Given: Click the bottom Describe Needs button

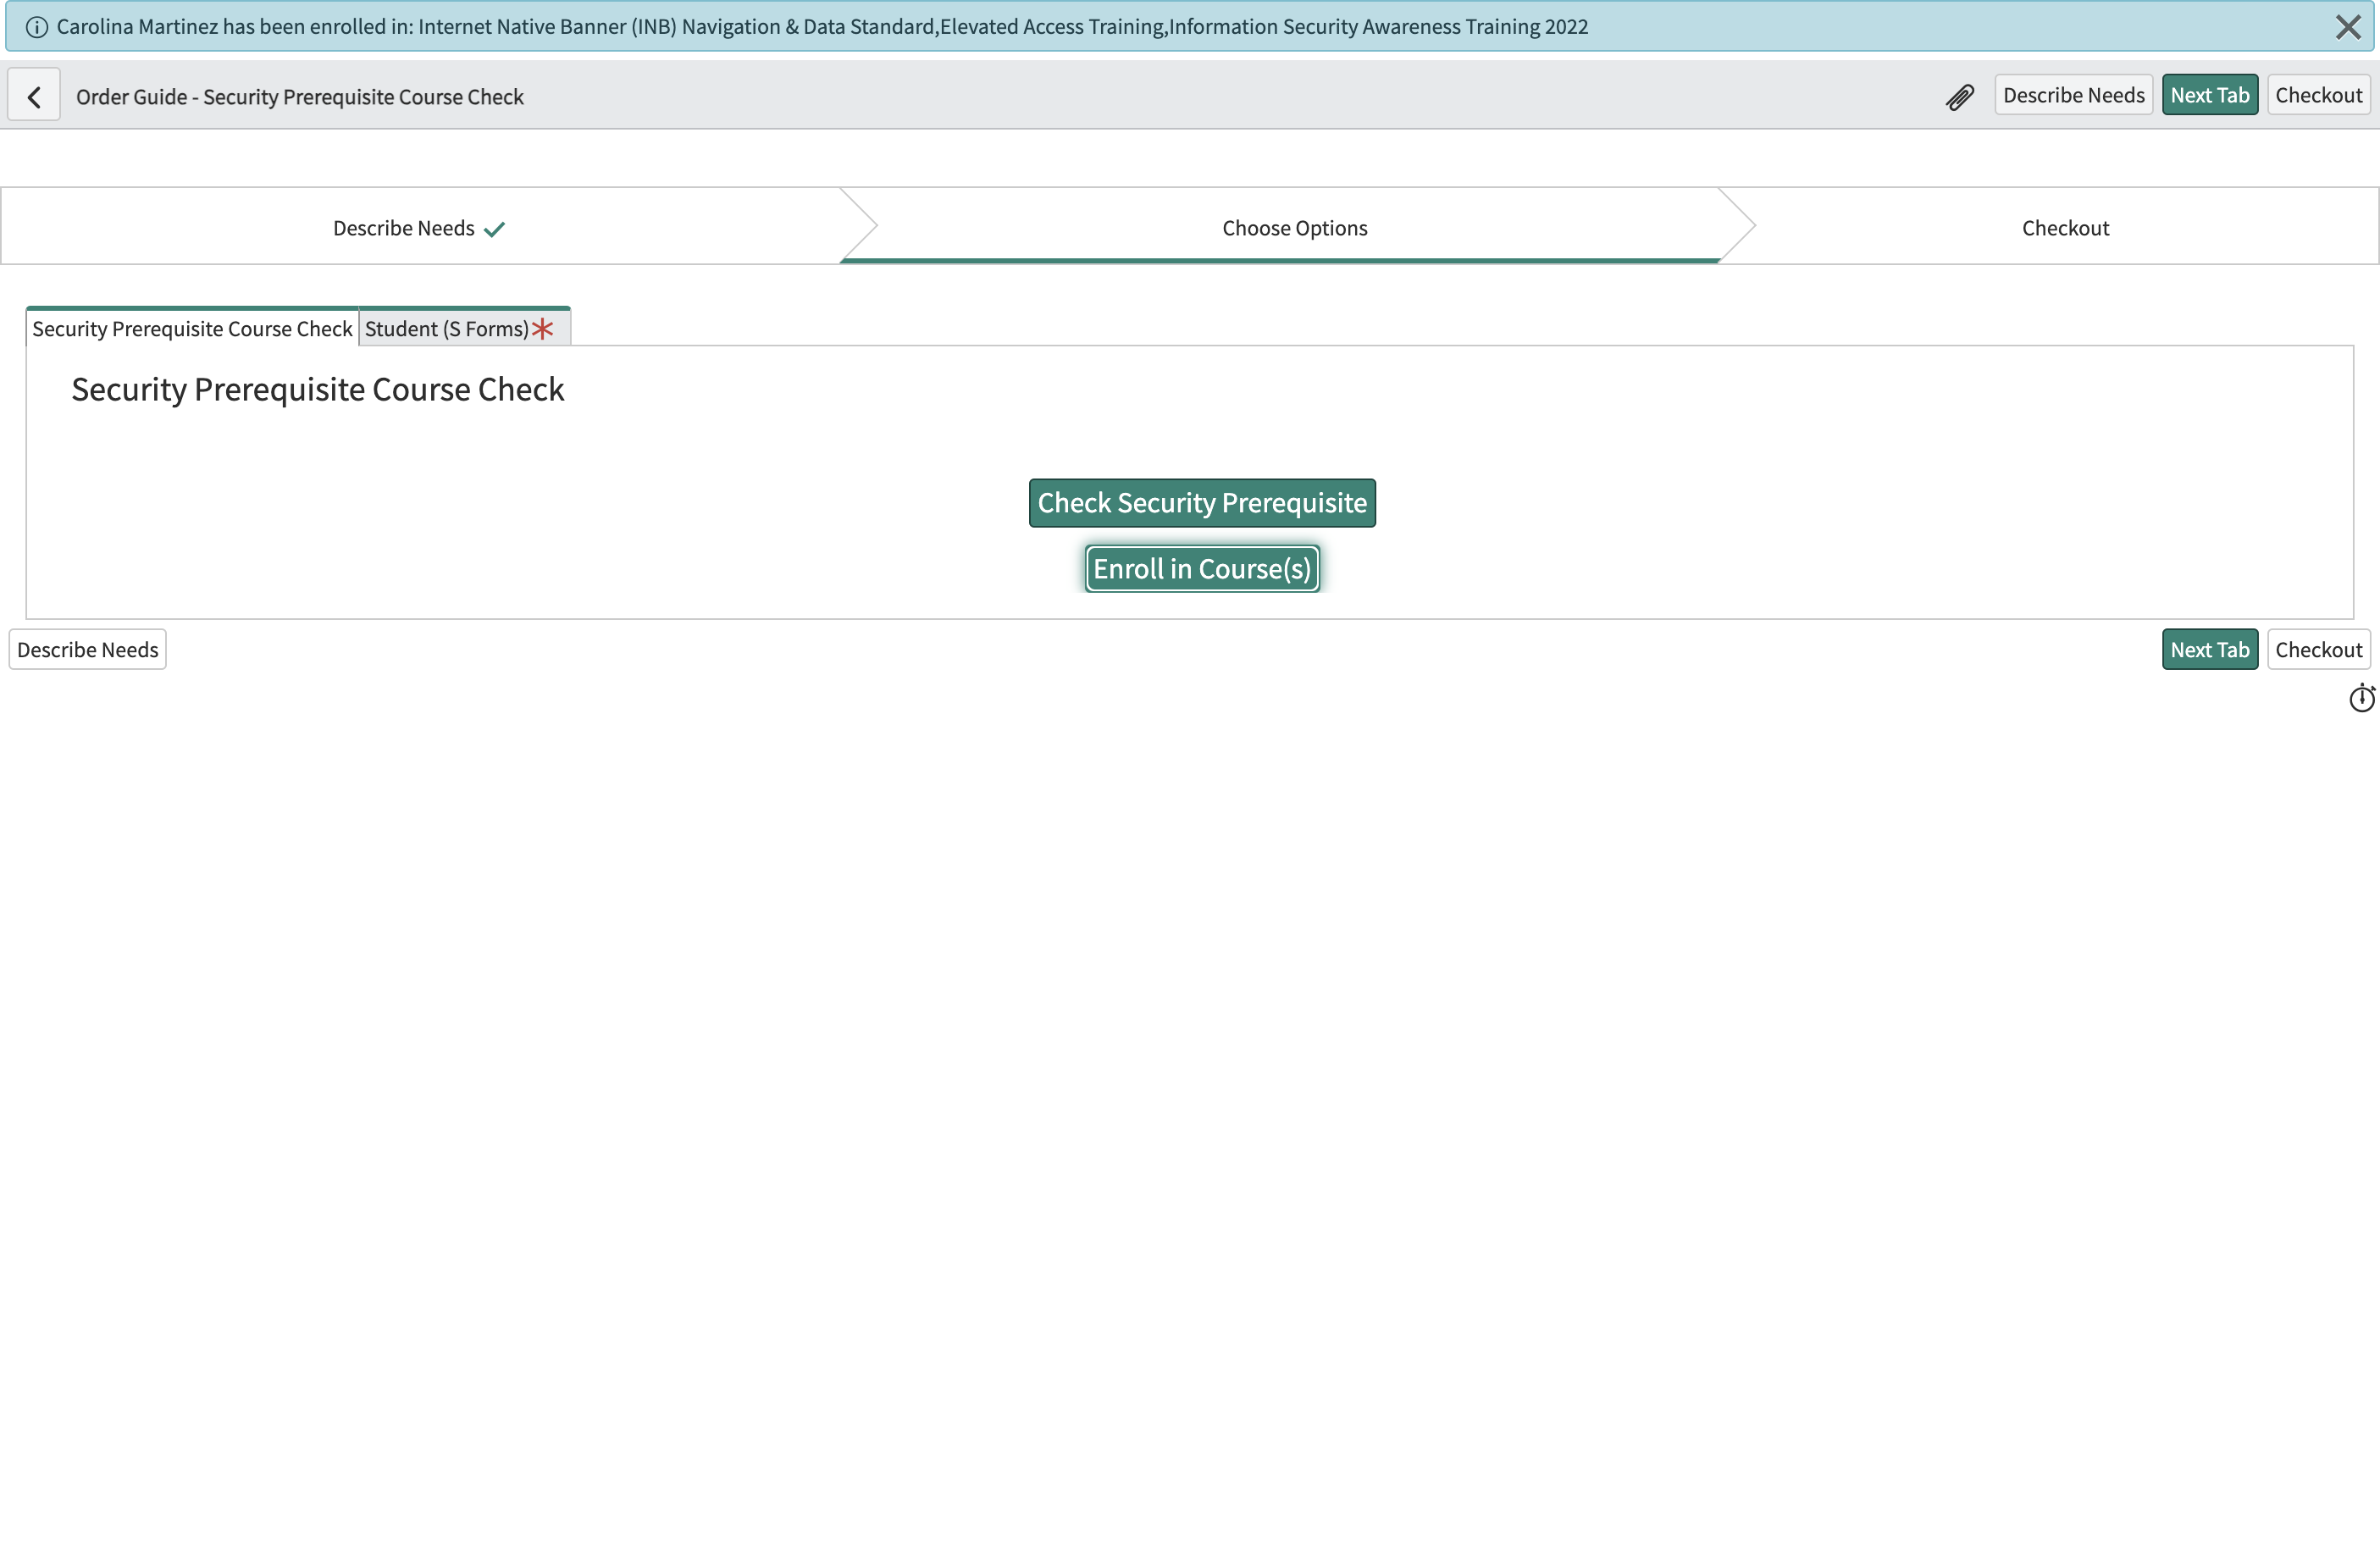Looking at the screenshot, I should (x=88, y=650).
